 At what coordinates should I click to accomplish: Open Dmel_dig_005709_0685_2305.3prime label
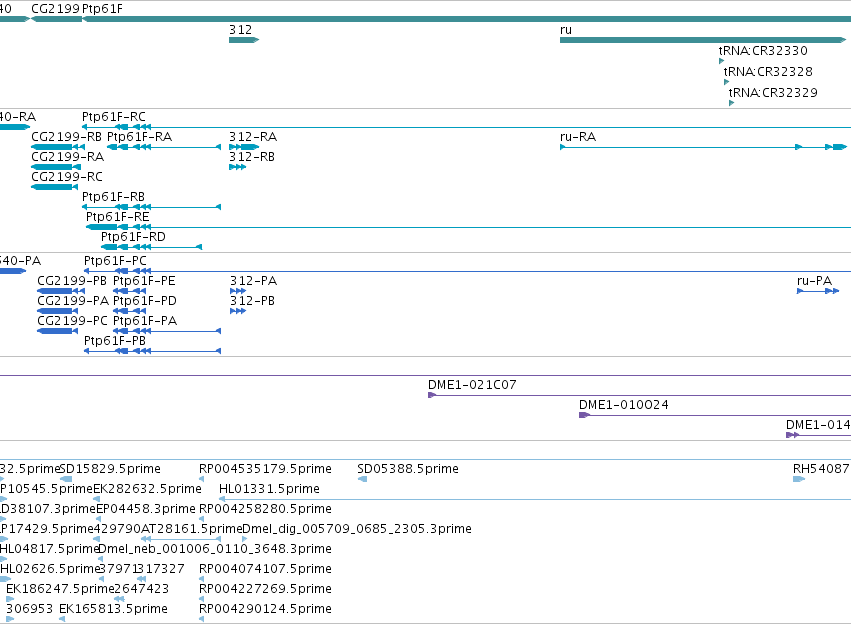coord(357,529)
